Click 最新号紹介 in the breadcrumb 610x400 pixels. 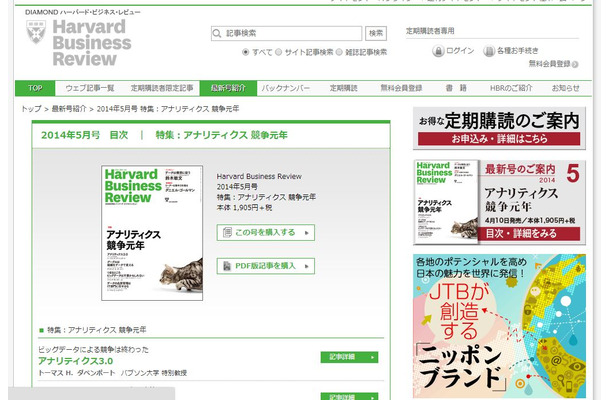pyautogui.click(x=69, y=109)
